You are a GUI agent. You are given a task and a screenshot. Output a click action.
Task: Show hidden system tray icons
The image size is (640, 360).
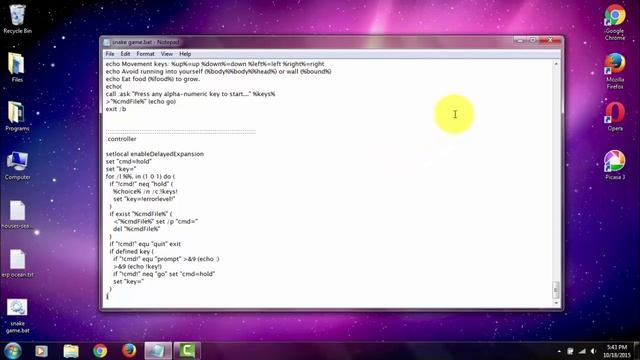[559, 351]
